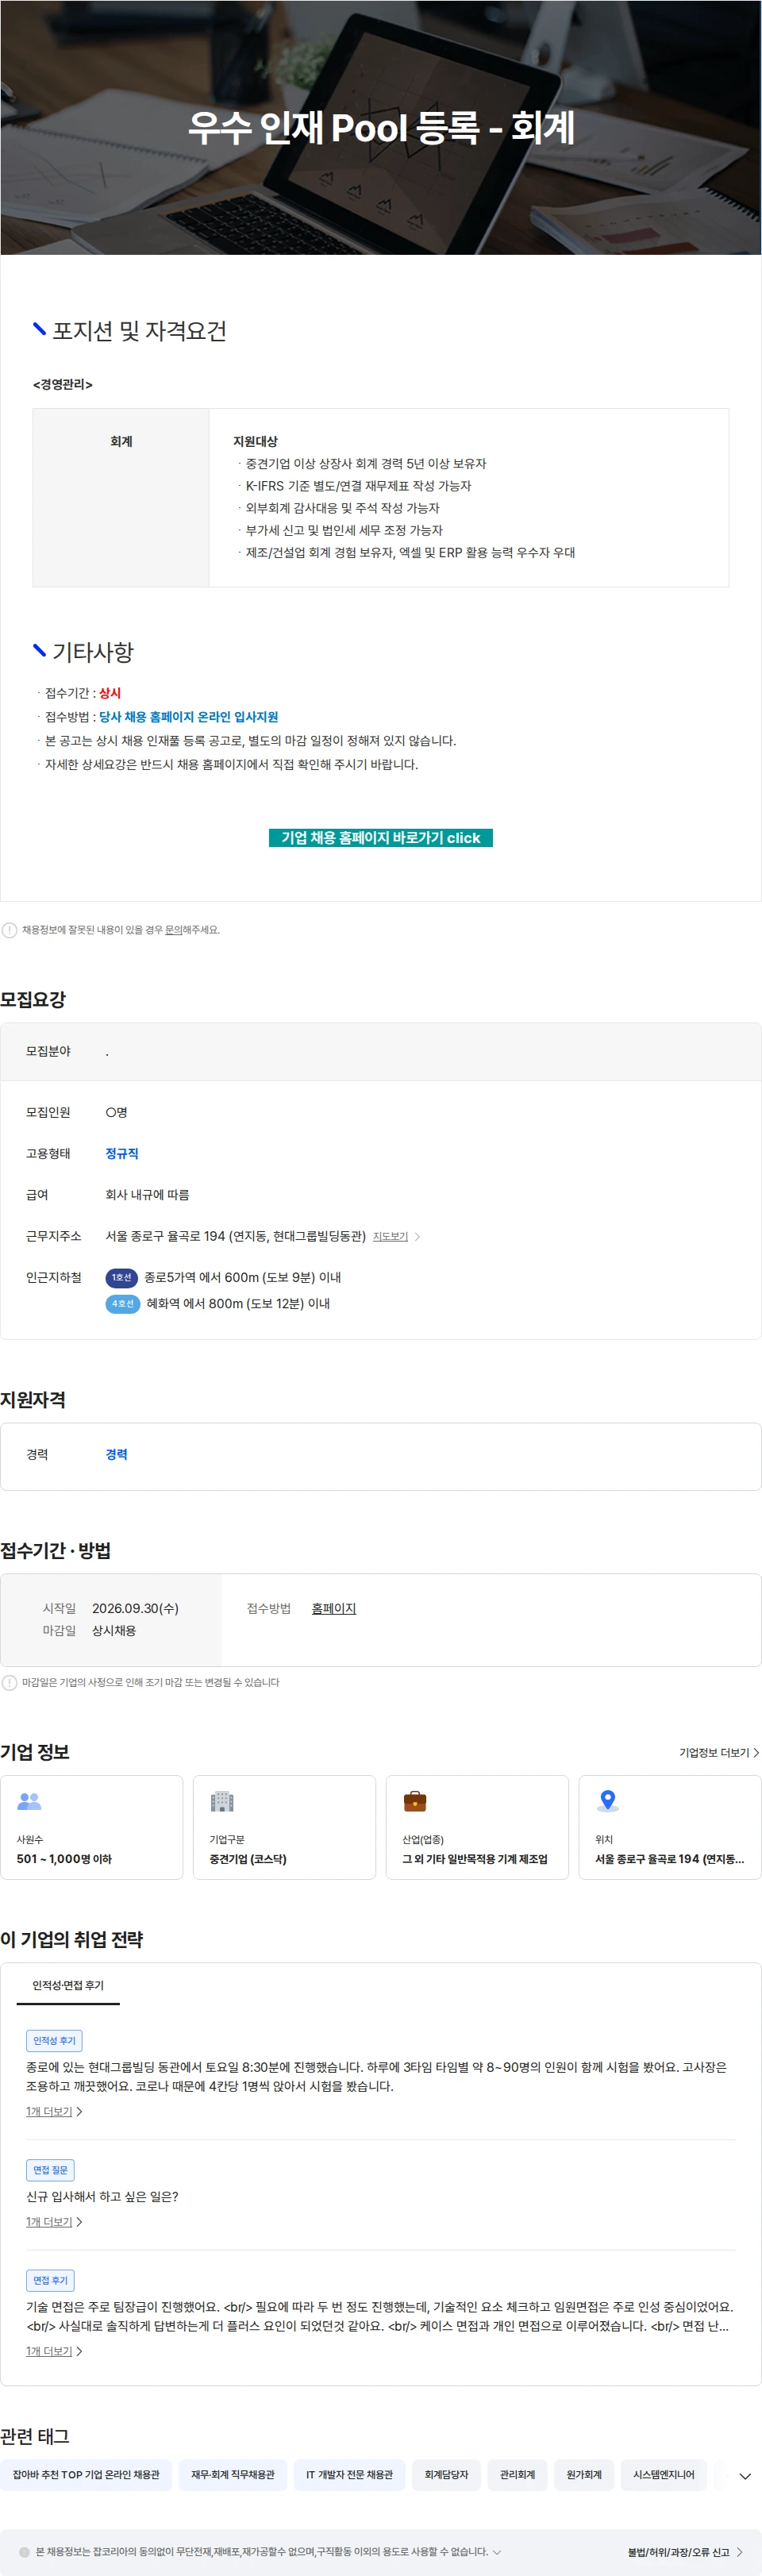Click the people icon on 사원수 card

29,1802
